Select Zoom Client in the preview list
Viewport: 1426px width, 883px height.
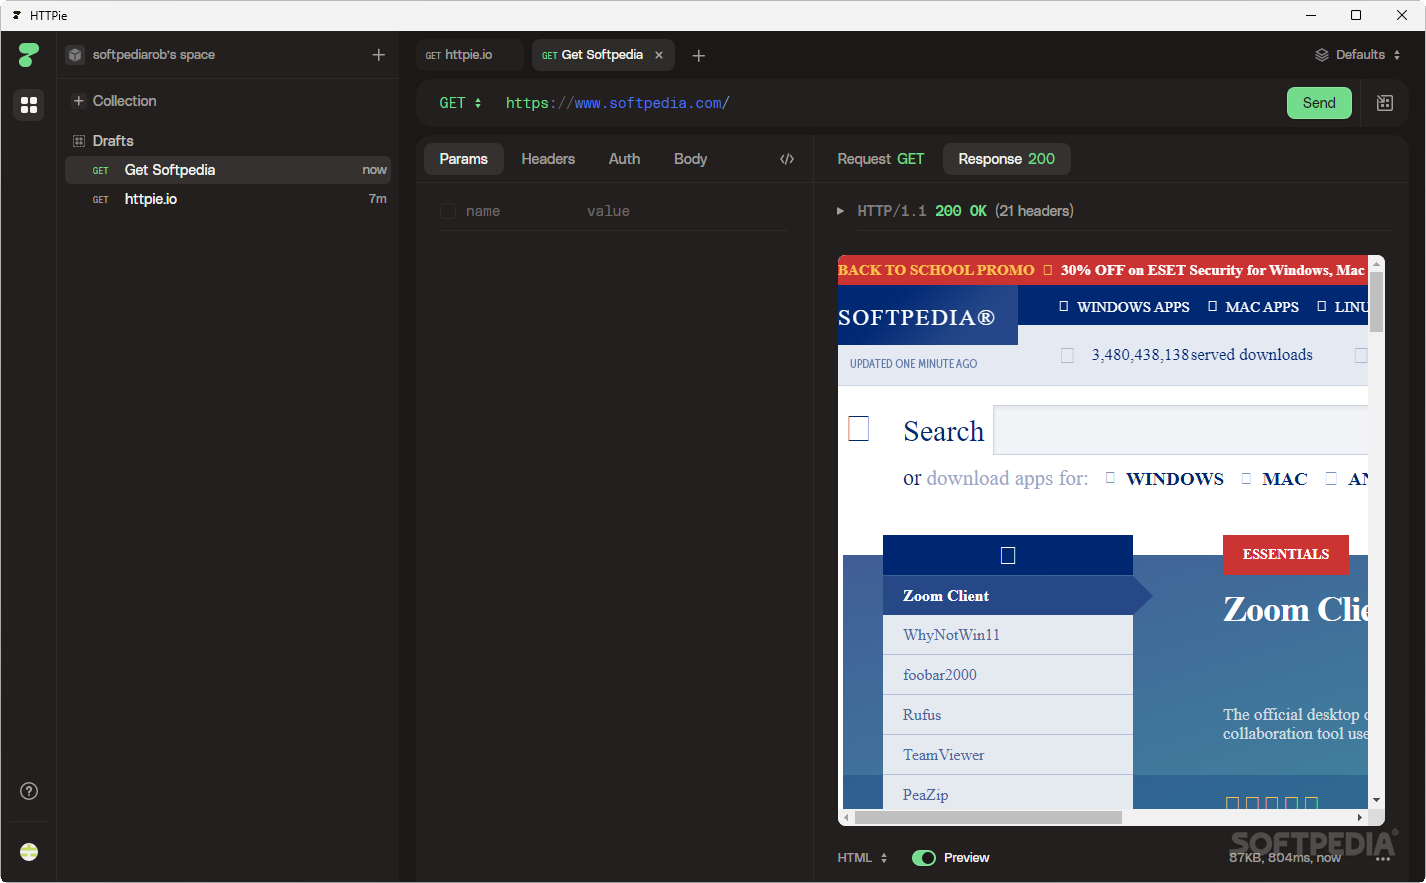[1008, 595]
